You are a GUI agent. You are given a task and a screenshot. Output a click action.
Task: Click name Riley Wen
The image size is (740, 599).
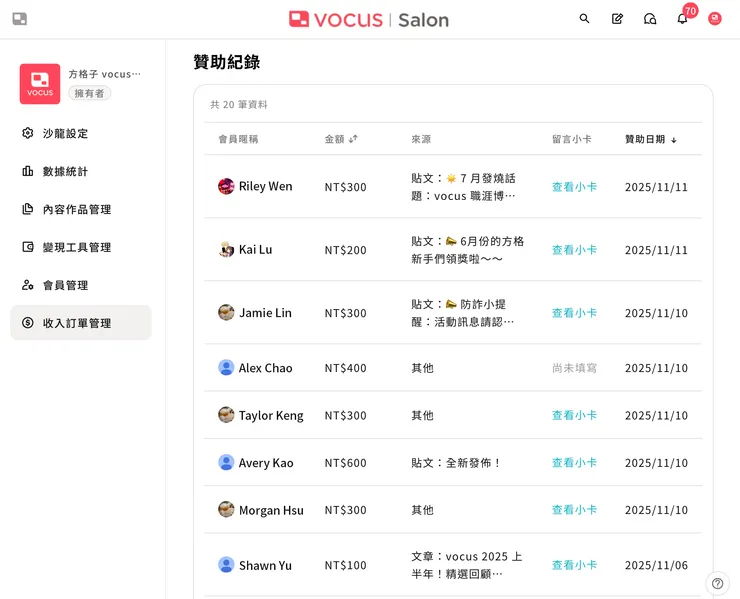coord(265,186)
